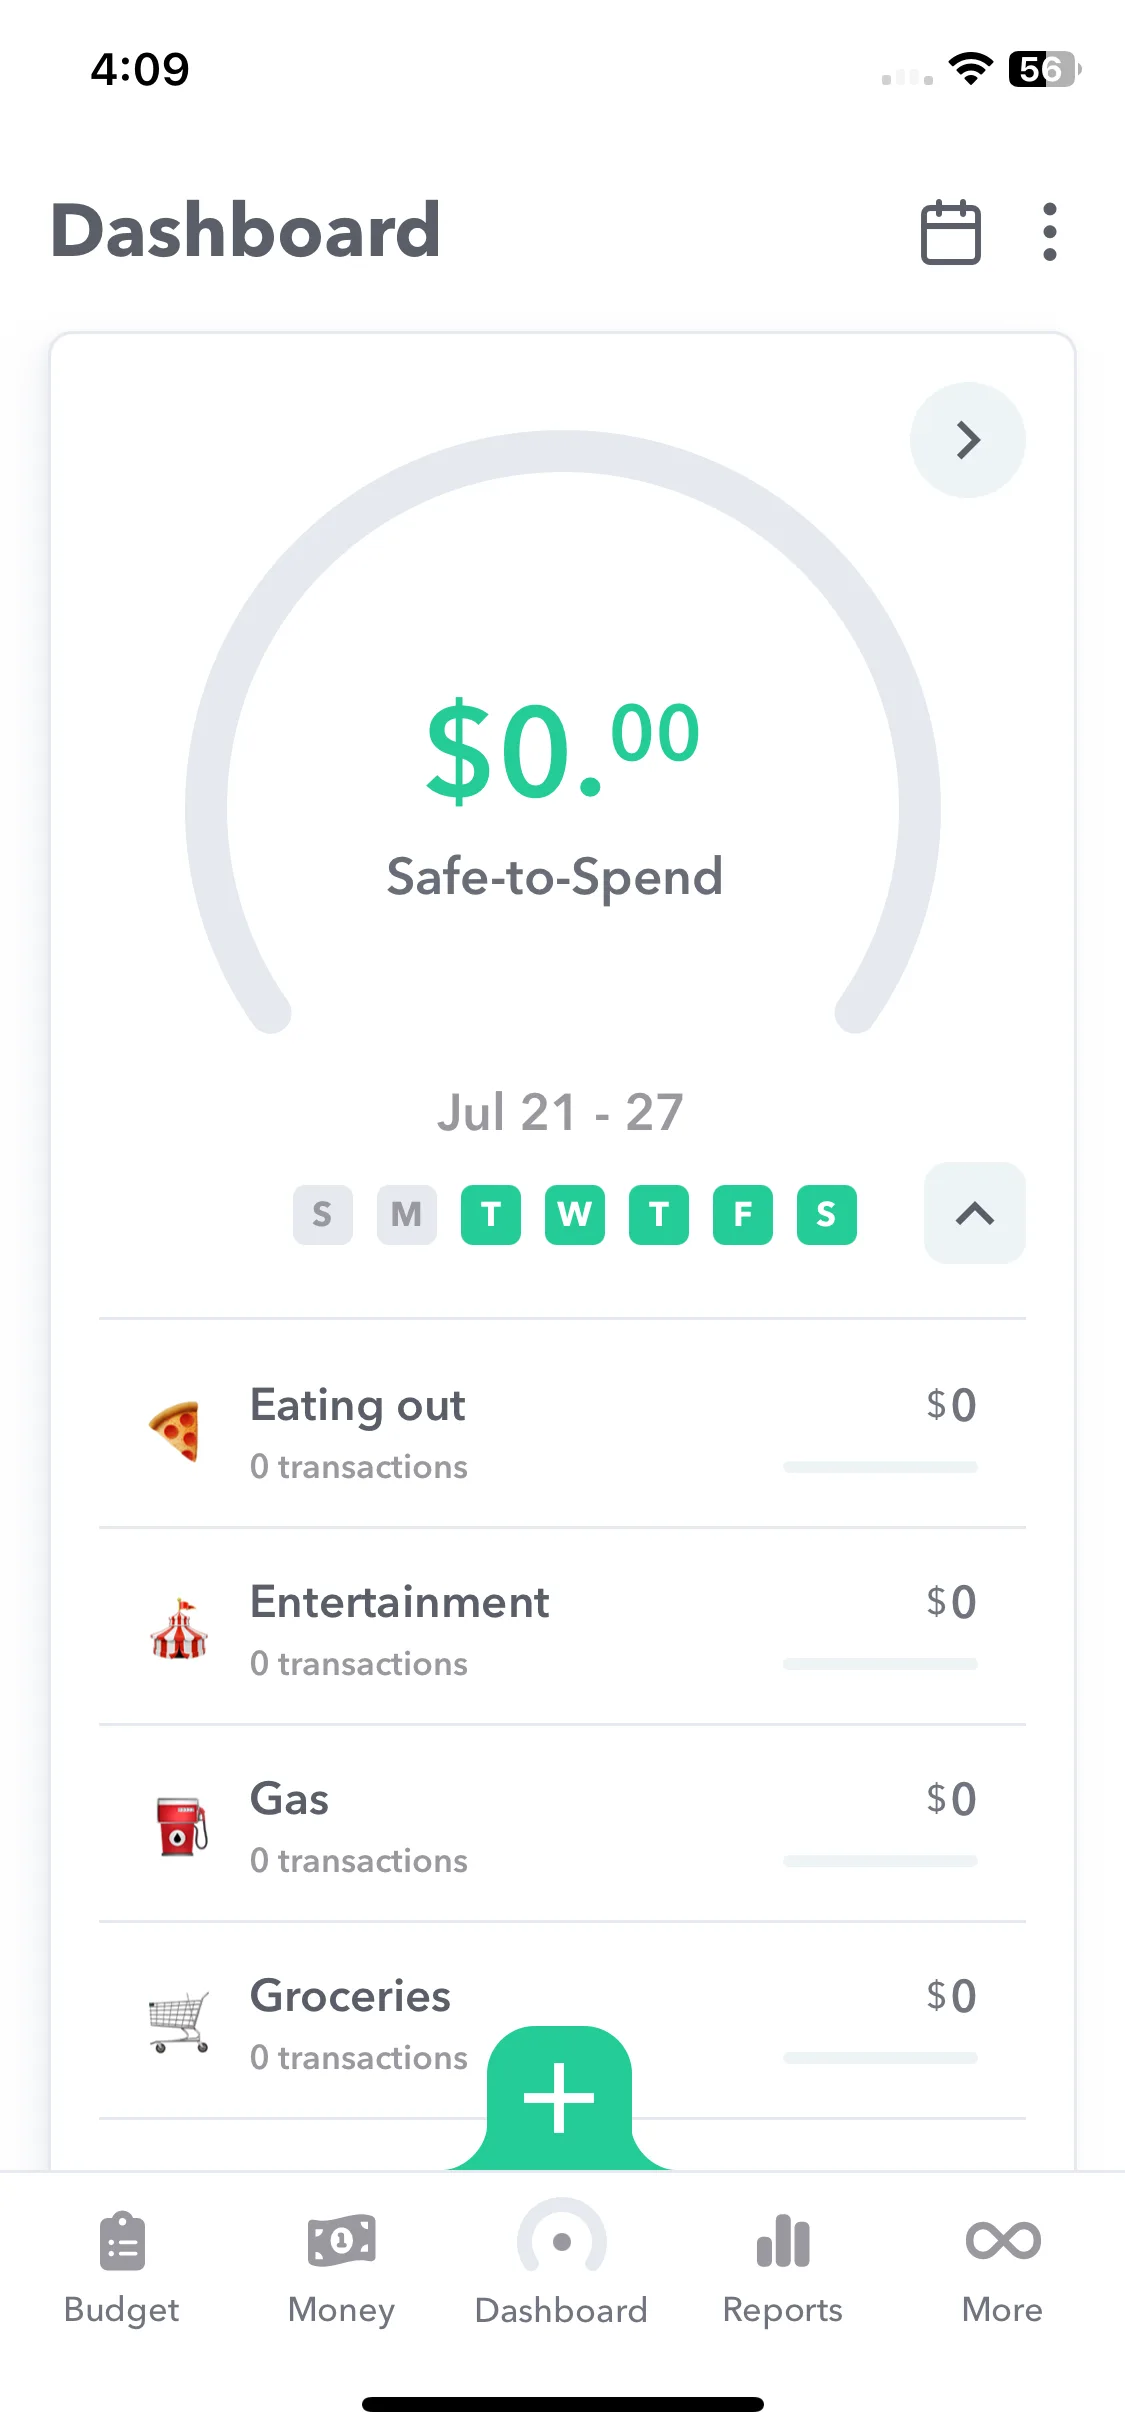1125x2436 pixels.
Task: Click the circus tent Entertainment icon
Action: click(179, 1629)
